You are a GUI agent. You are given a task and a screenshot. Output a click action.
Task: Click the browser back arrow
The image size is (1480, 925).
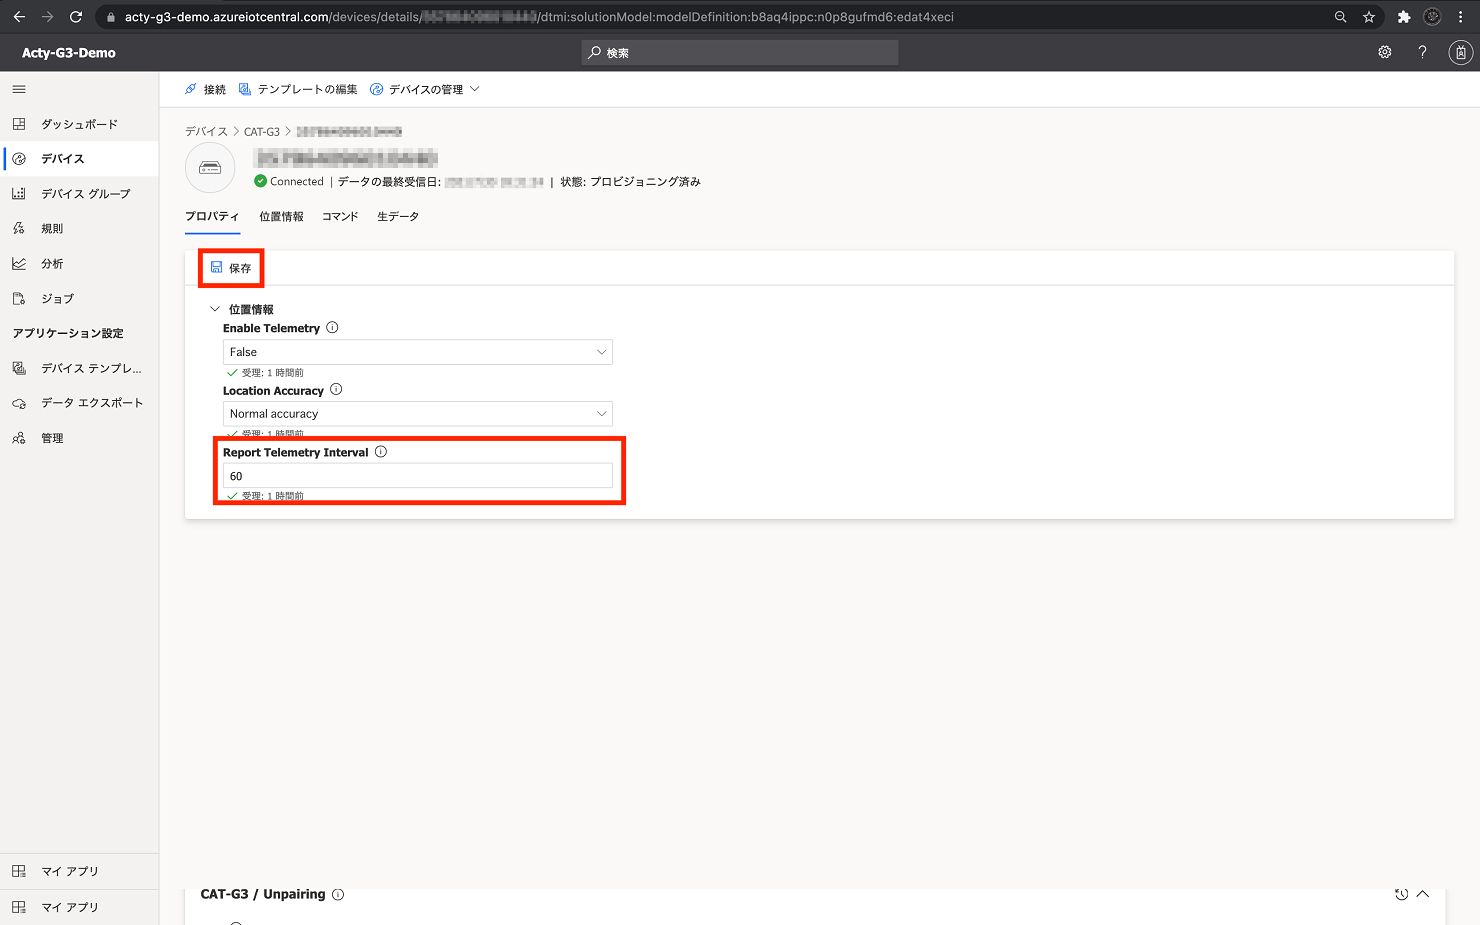pos(19,17)
